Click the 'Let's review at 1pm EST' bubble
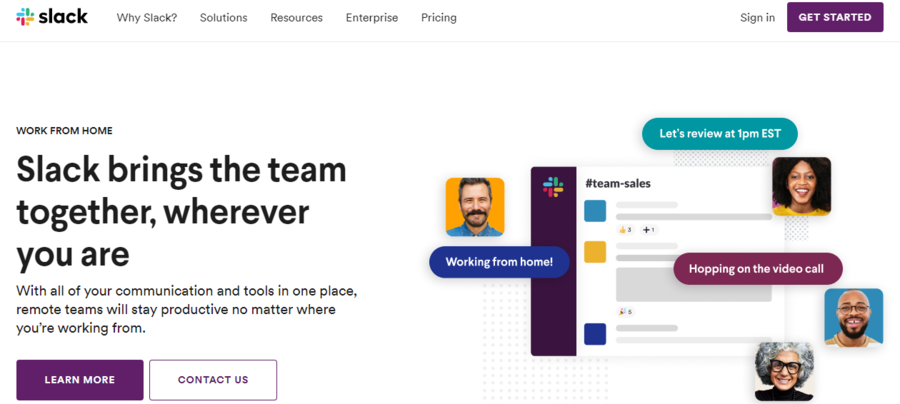This screenshot has height=404, width=900. coord(720,134)
